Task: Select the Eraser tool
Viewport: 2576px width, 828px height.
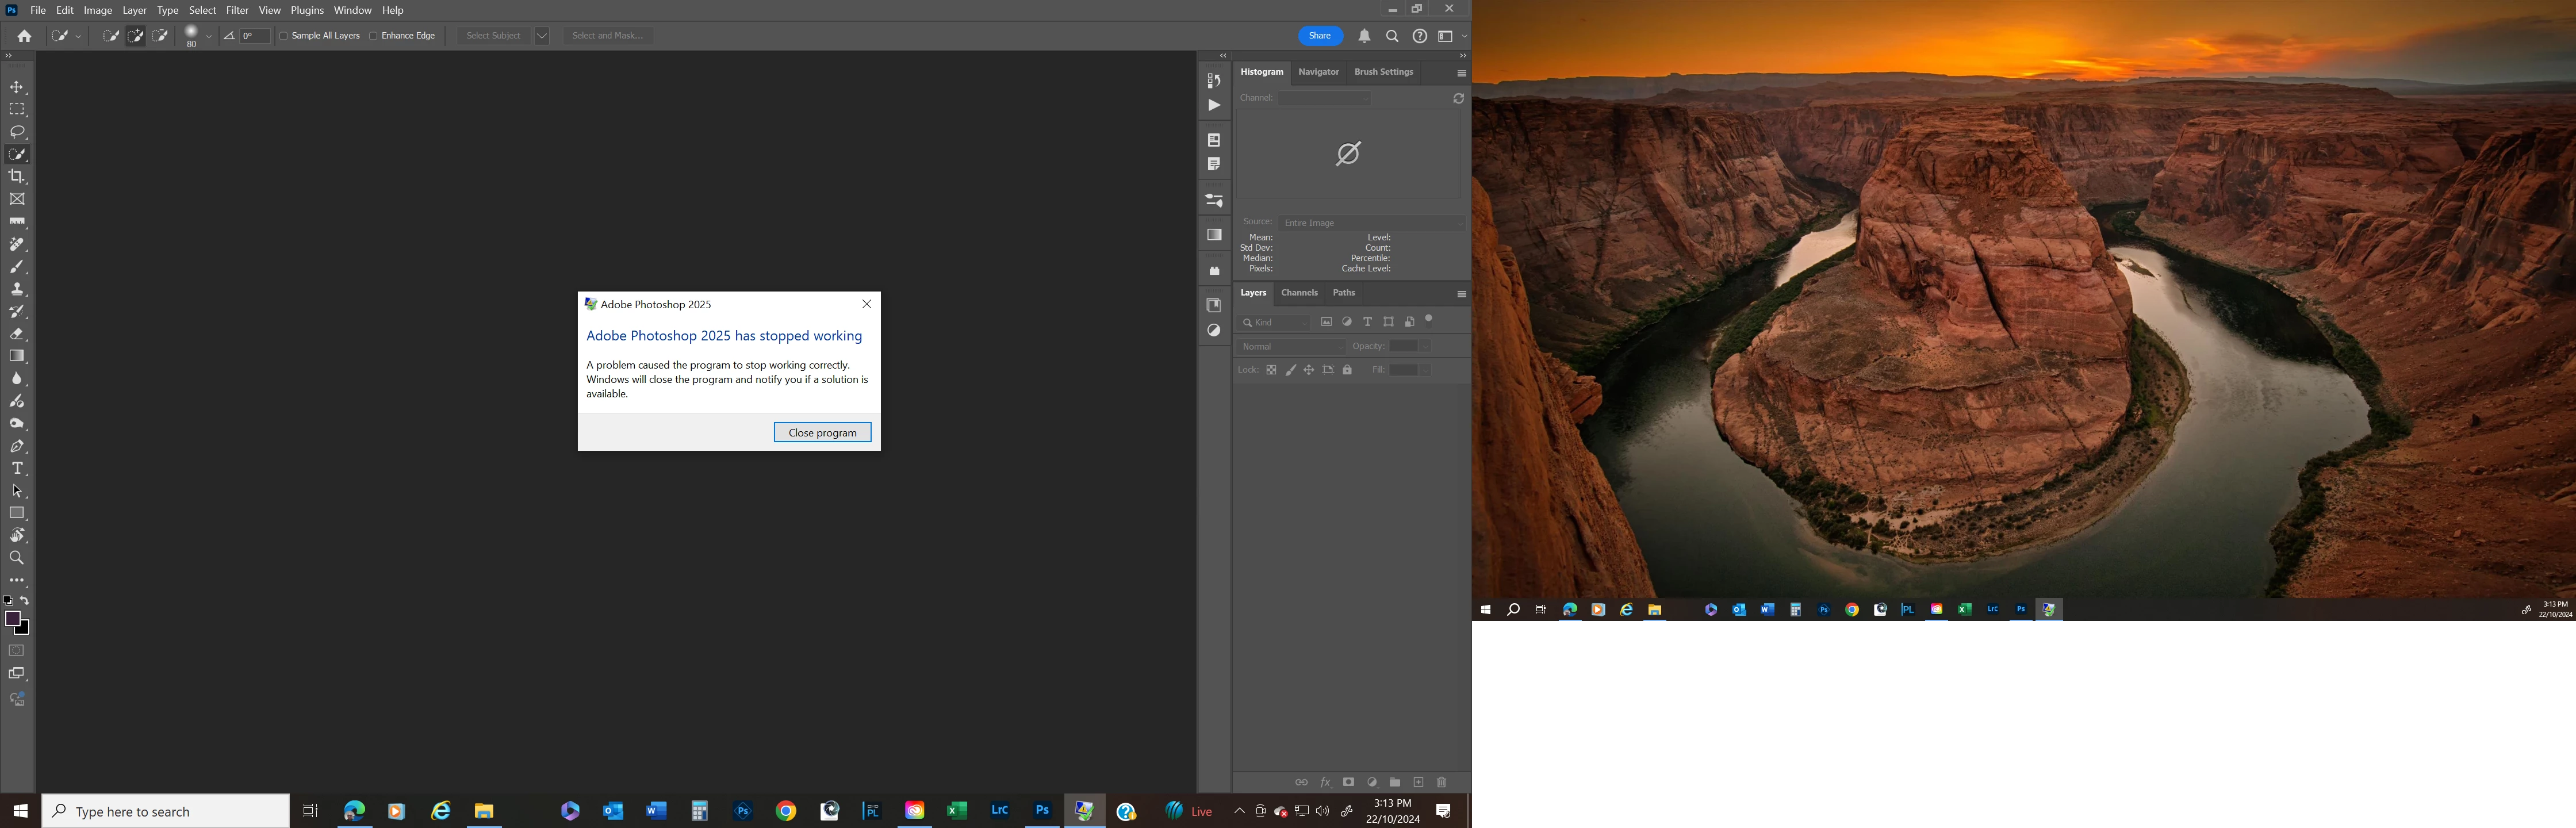Action: click(17, 334)
